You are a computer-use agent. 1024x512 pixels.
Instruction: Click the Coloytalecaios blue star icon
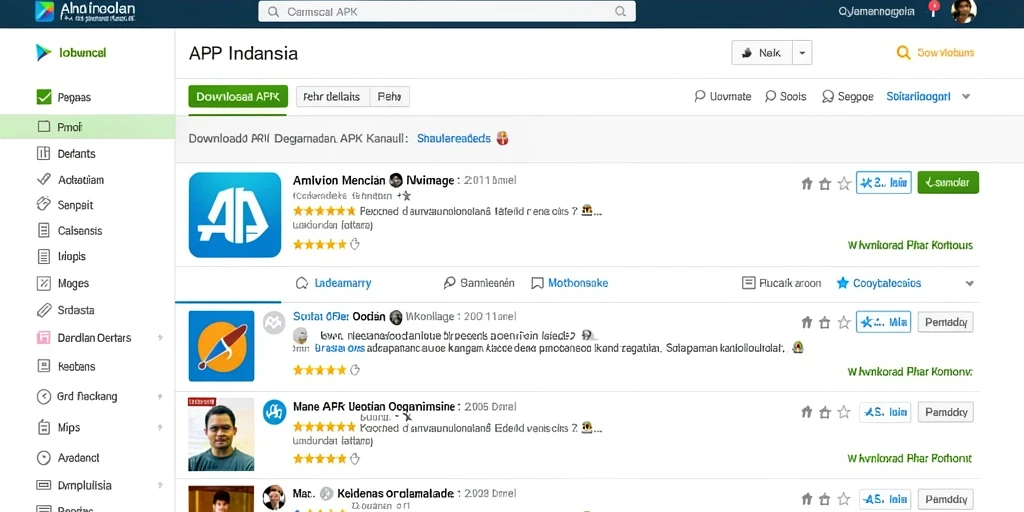coord(842,283)
